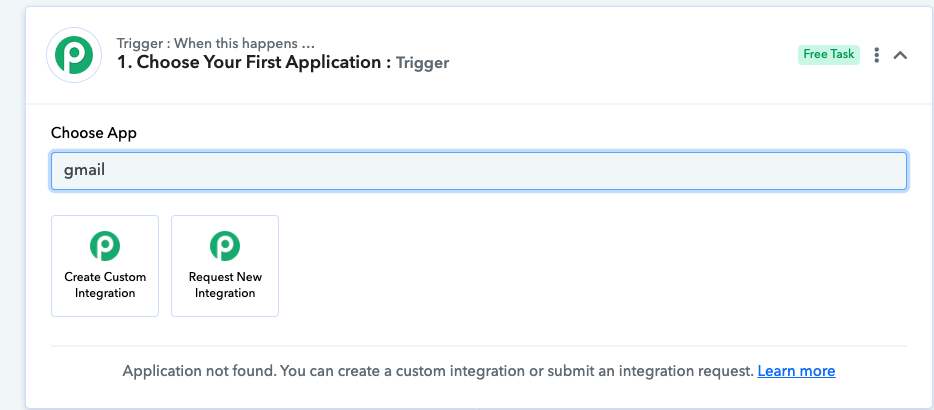
Task: Click the 'Choose App' label
Action: [94, 133]
